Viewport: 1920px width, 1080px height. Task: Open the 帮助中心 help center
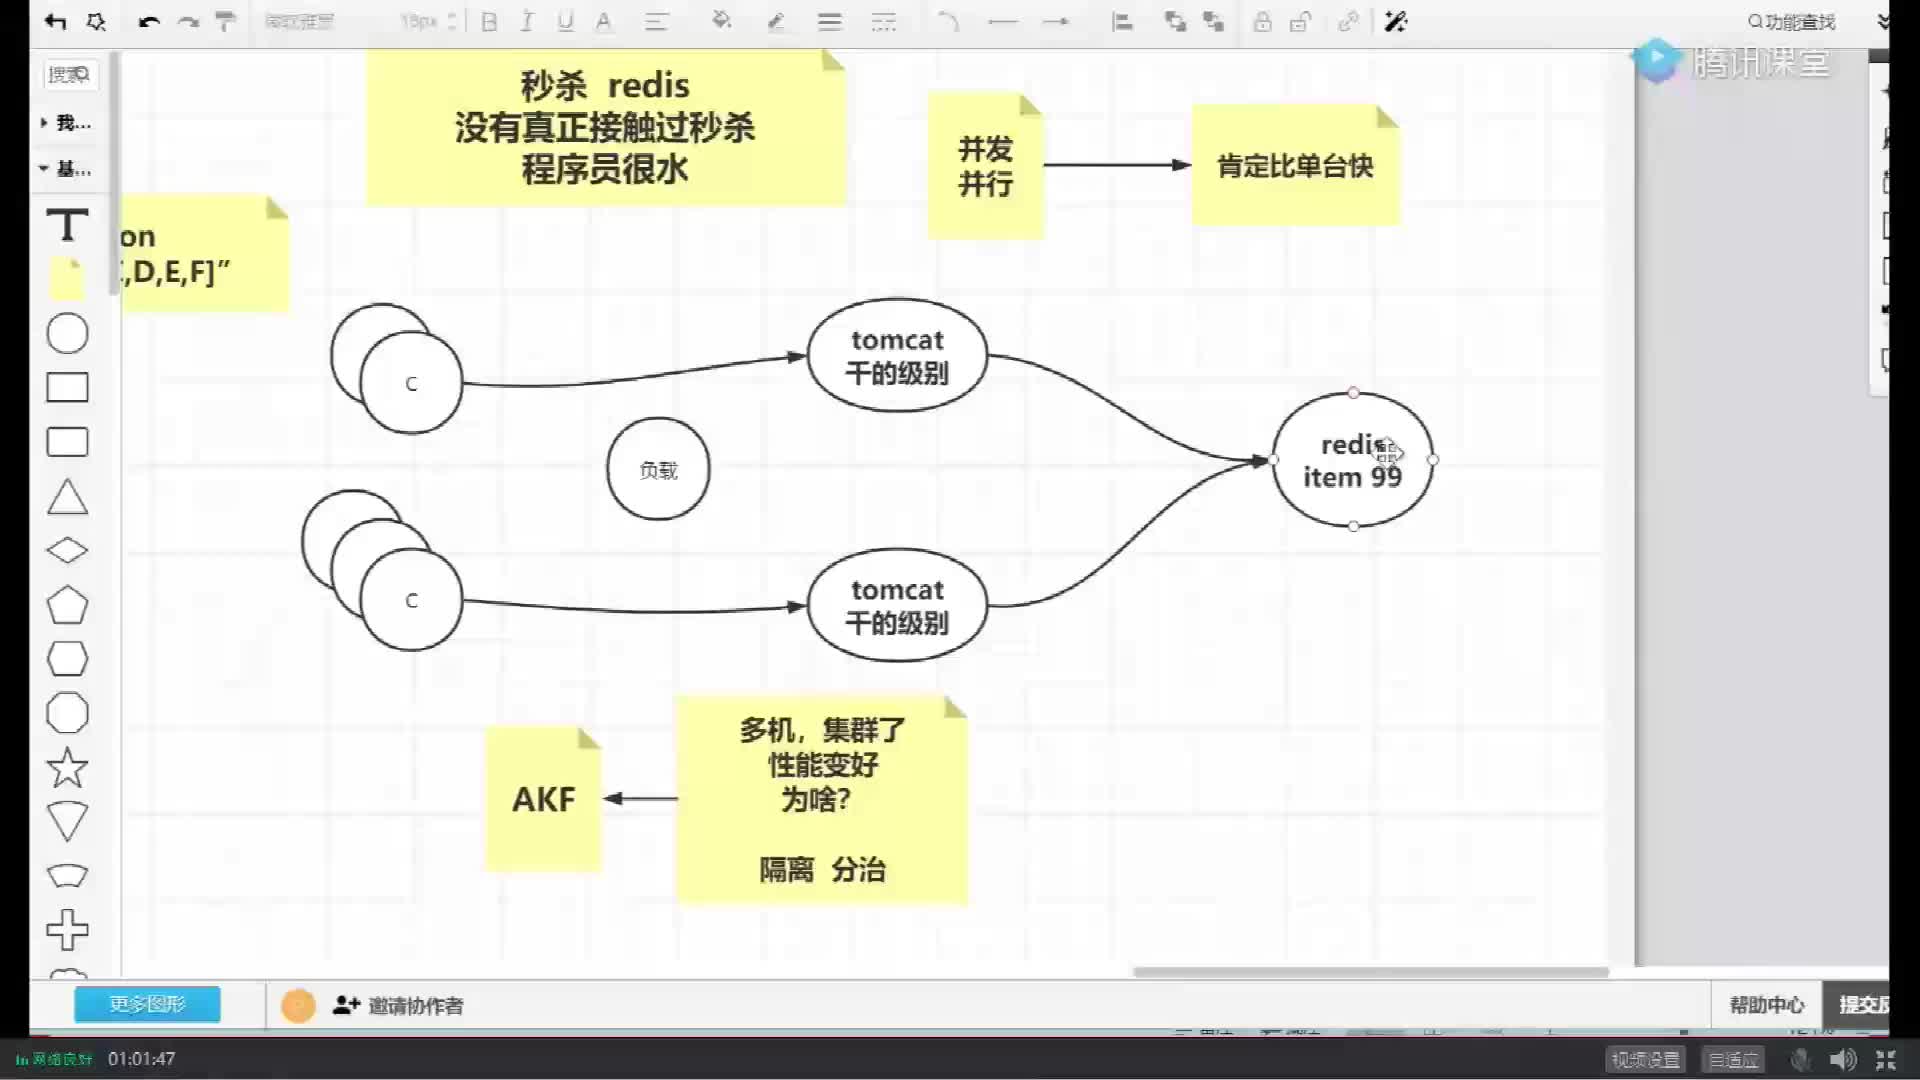click(1767, 1005)
